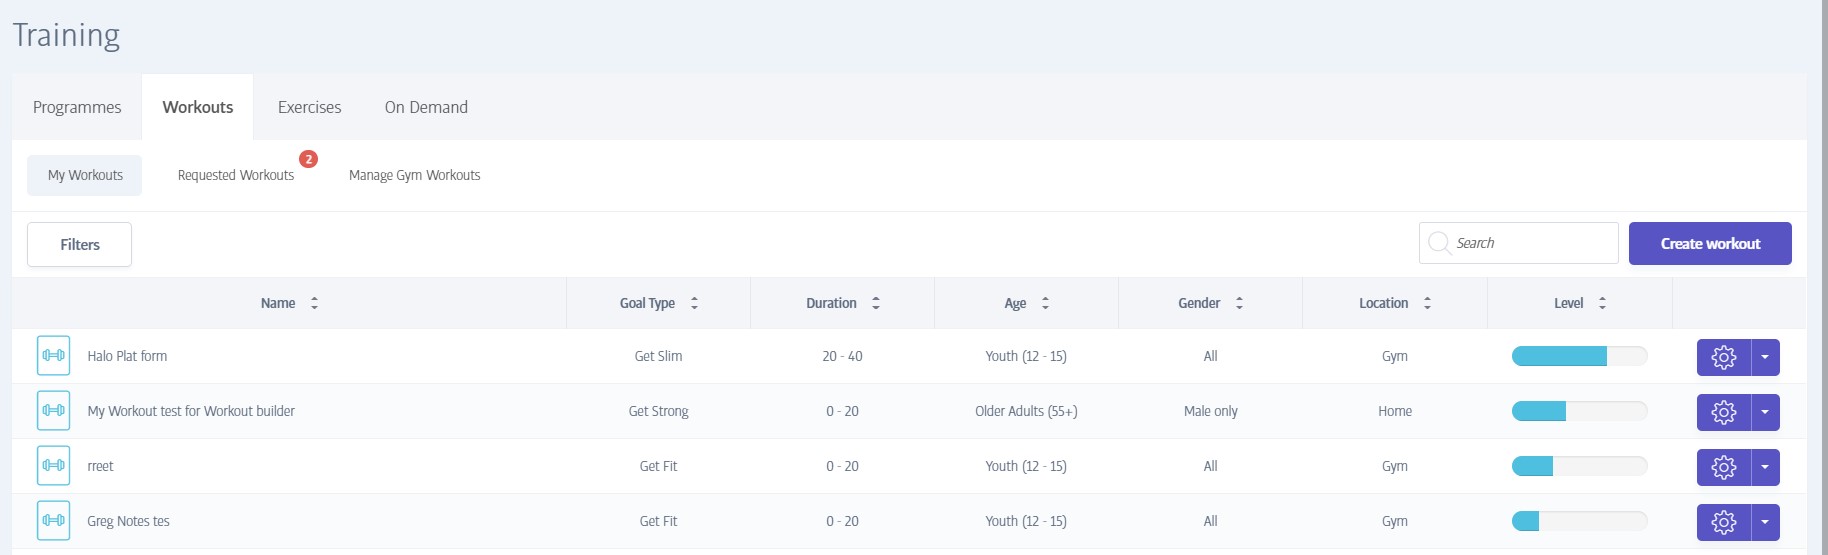Click dumbbell icon beside Greg Notes tes

54,521
